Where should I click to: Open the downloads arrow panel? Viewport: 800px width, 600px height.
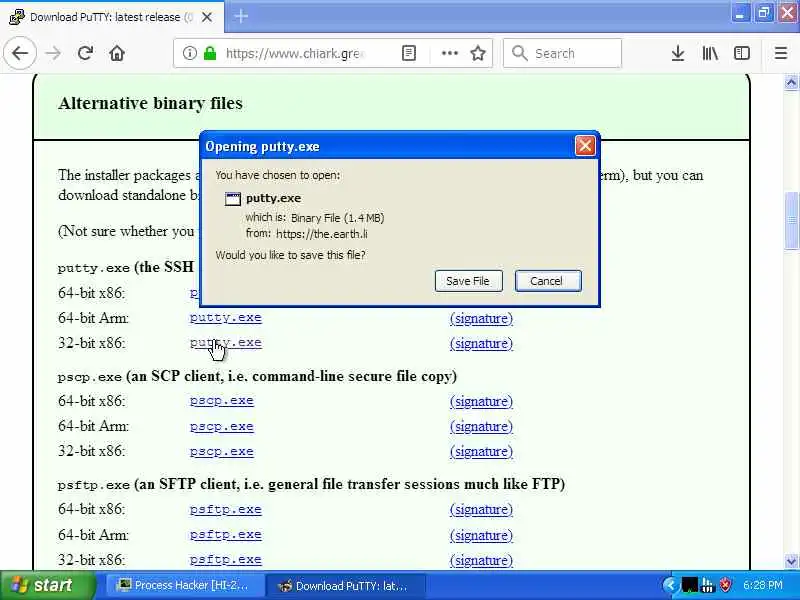tap(678, 53)
